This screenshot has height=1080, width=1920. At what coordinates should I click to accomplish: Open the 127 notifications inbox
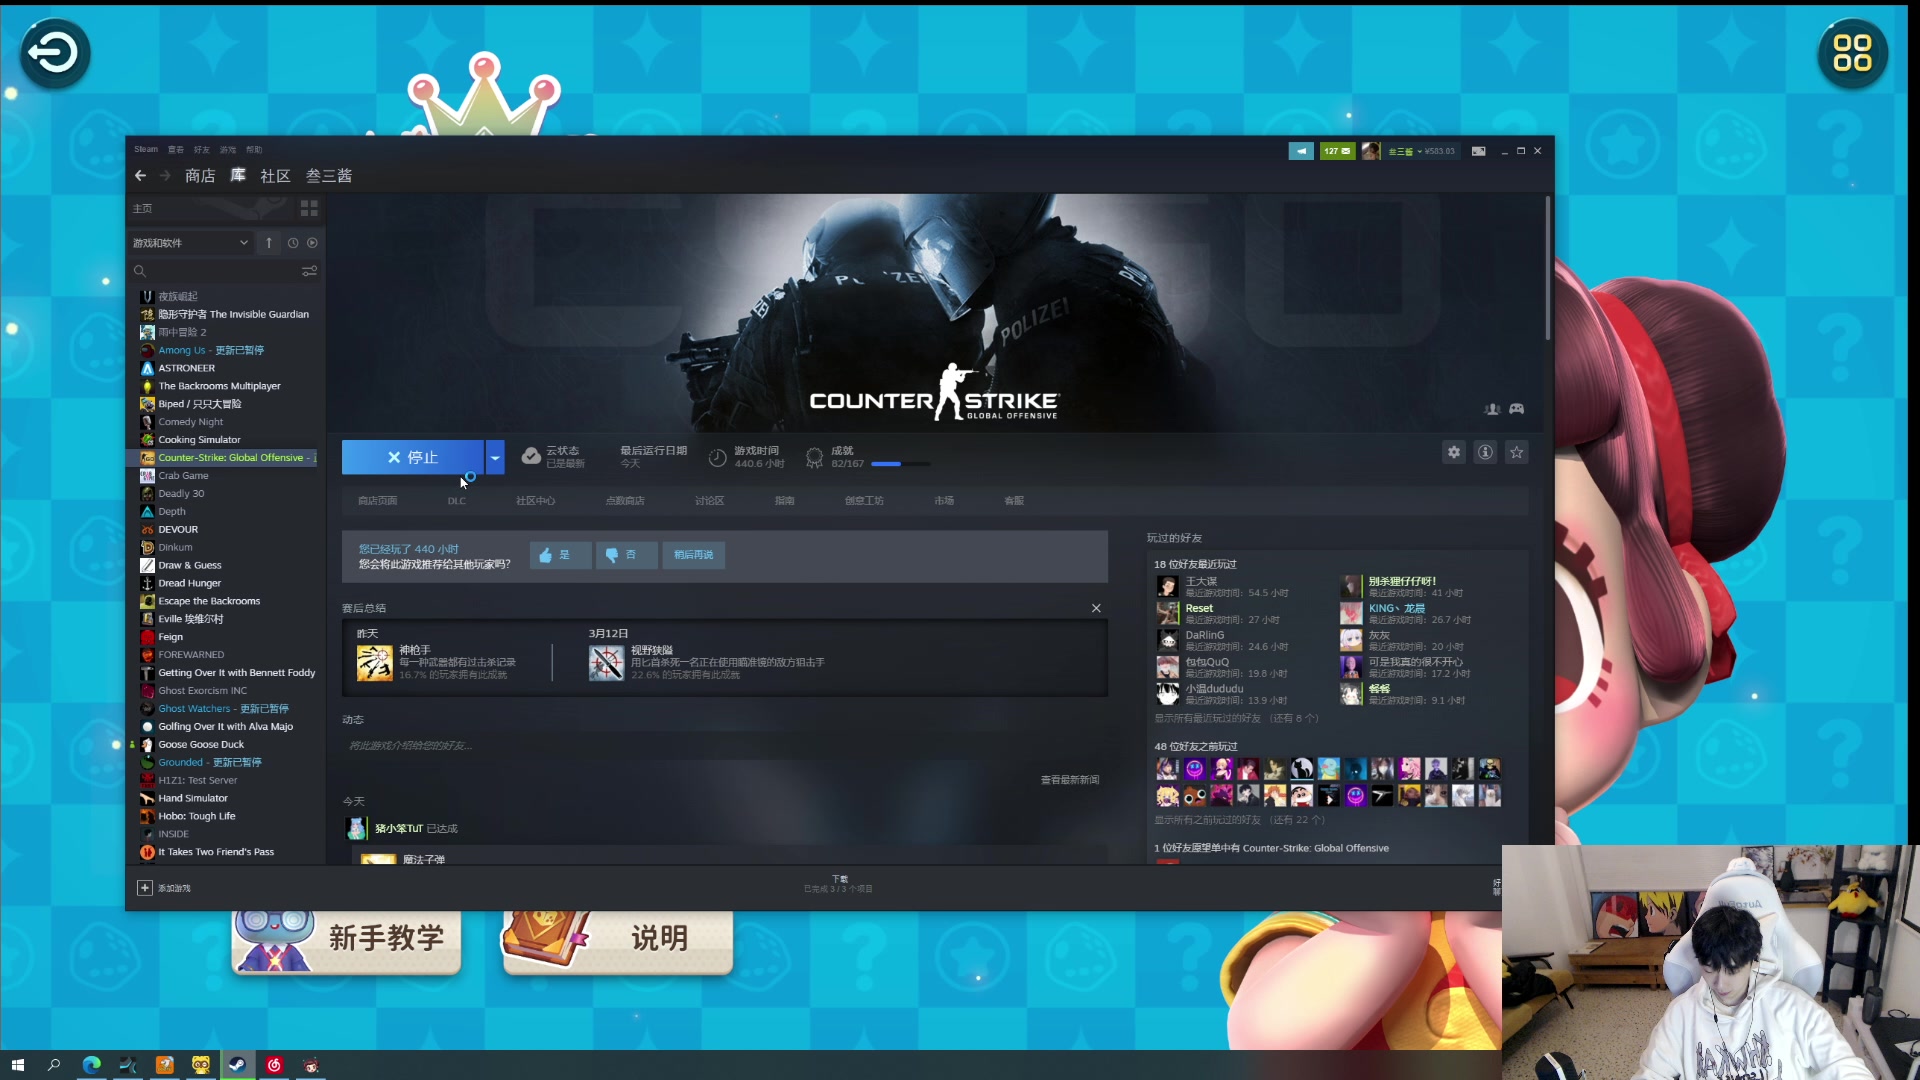tap(1337, 151)
